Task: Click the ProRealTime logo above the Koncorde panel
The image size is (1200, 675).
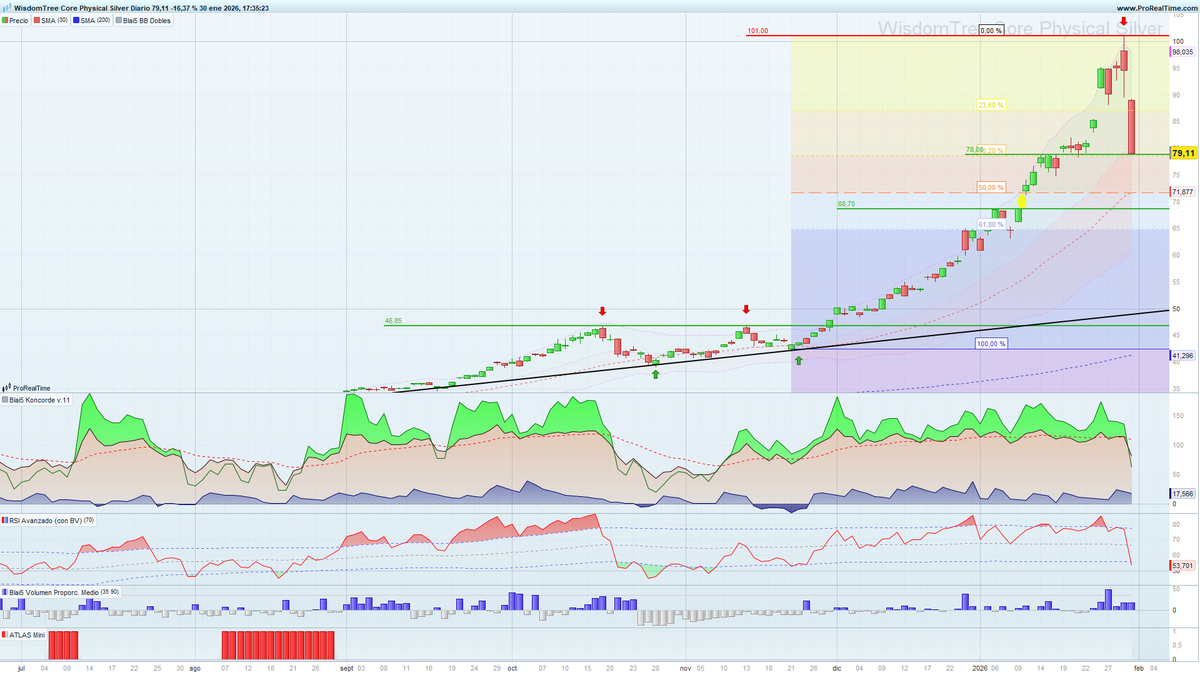Action: (x=26, y=387)
